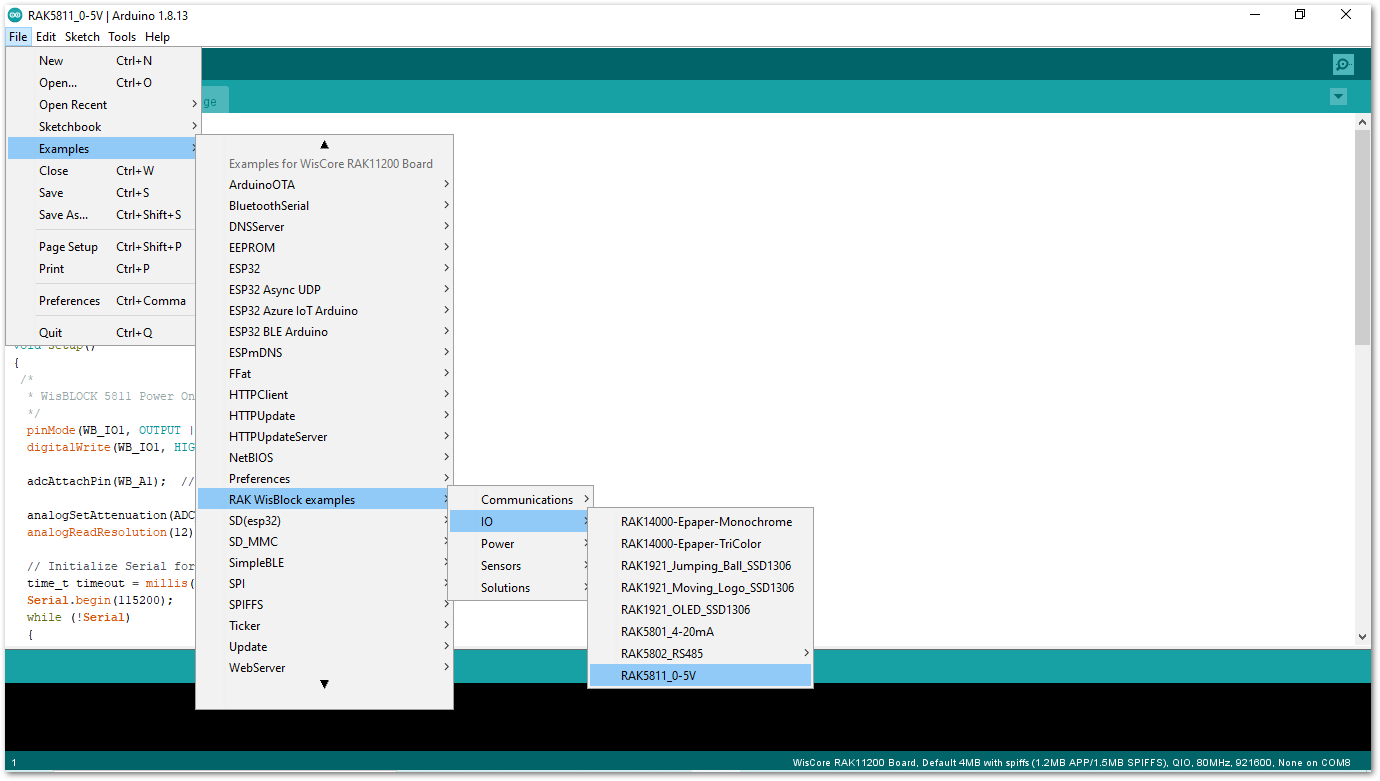Open RAK14000-Epaper-Monochrome example
This screenshot has height=781, width=1380.
[701, 522]
